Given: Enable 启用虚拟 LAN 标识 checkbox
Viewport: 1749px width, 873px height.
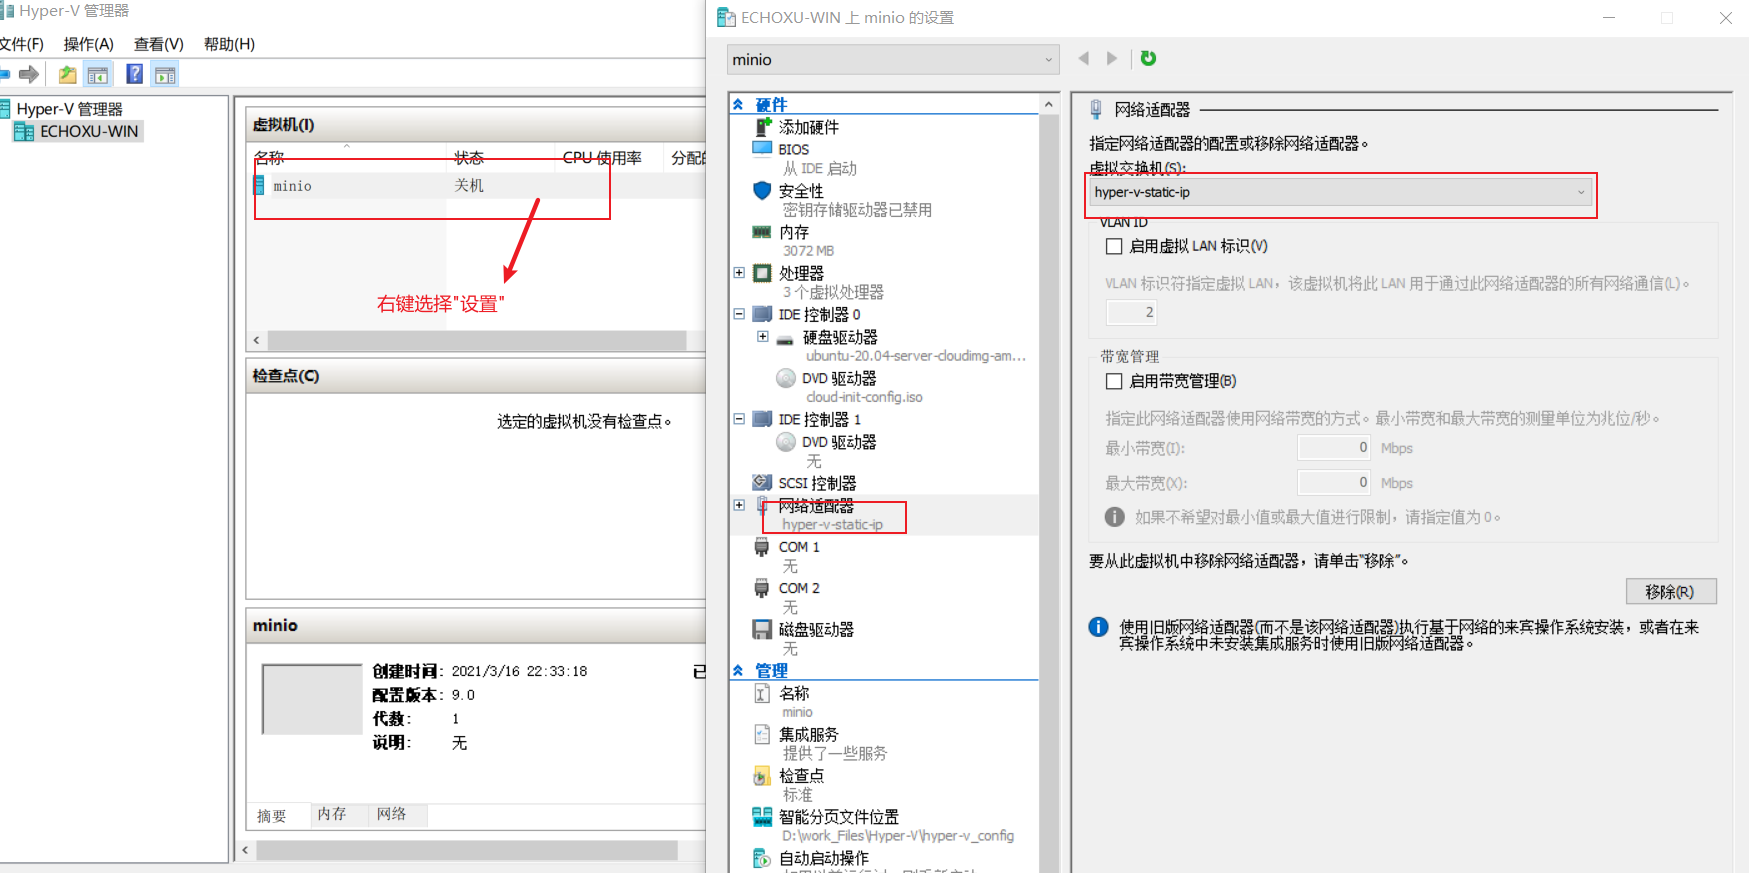Looking at the screenshot, I should pos(1114,246).
